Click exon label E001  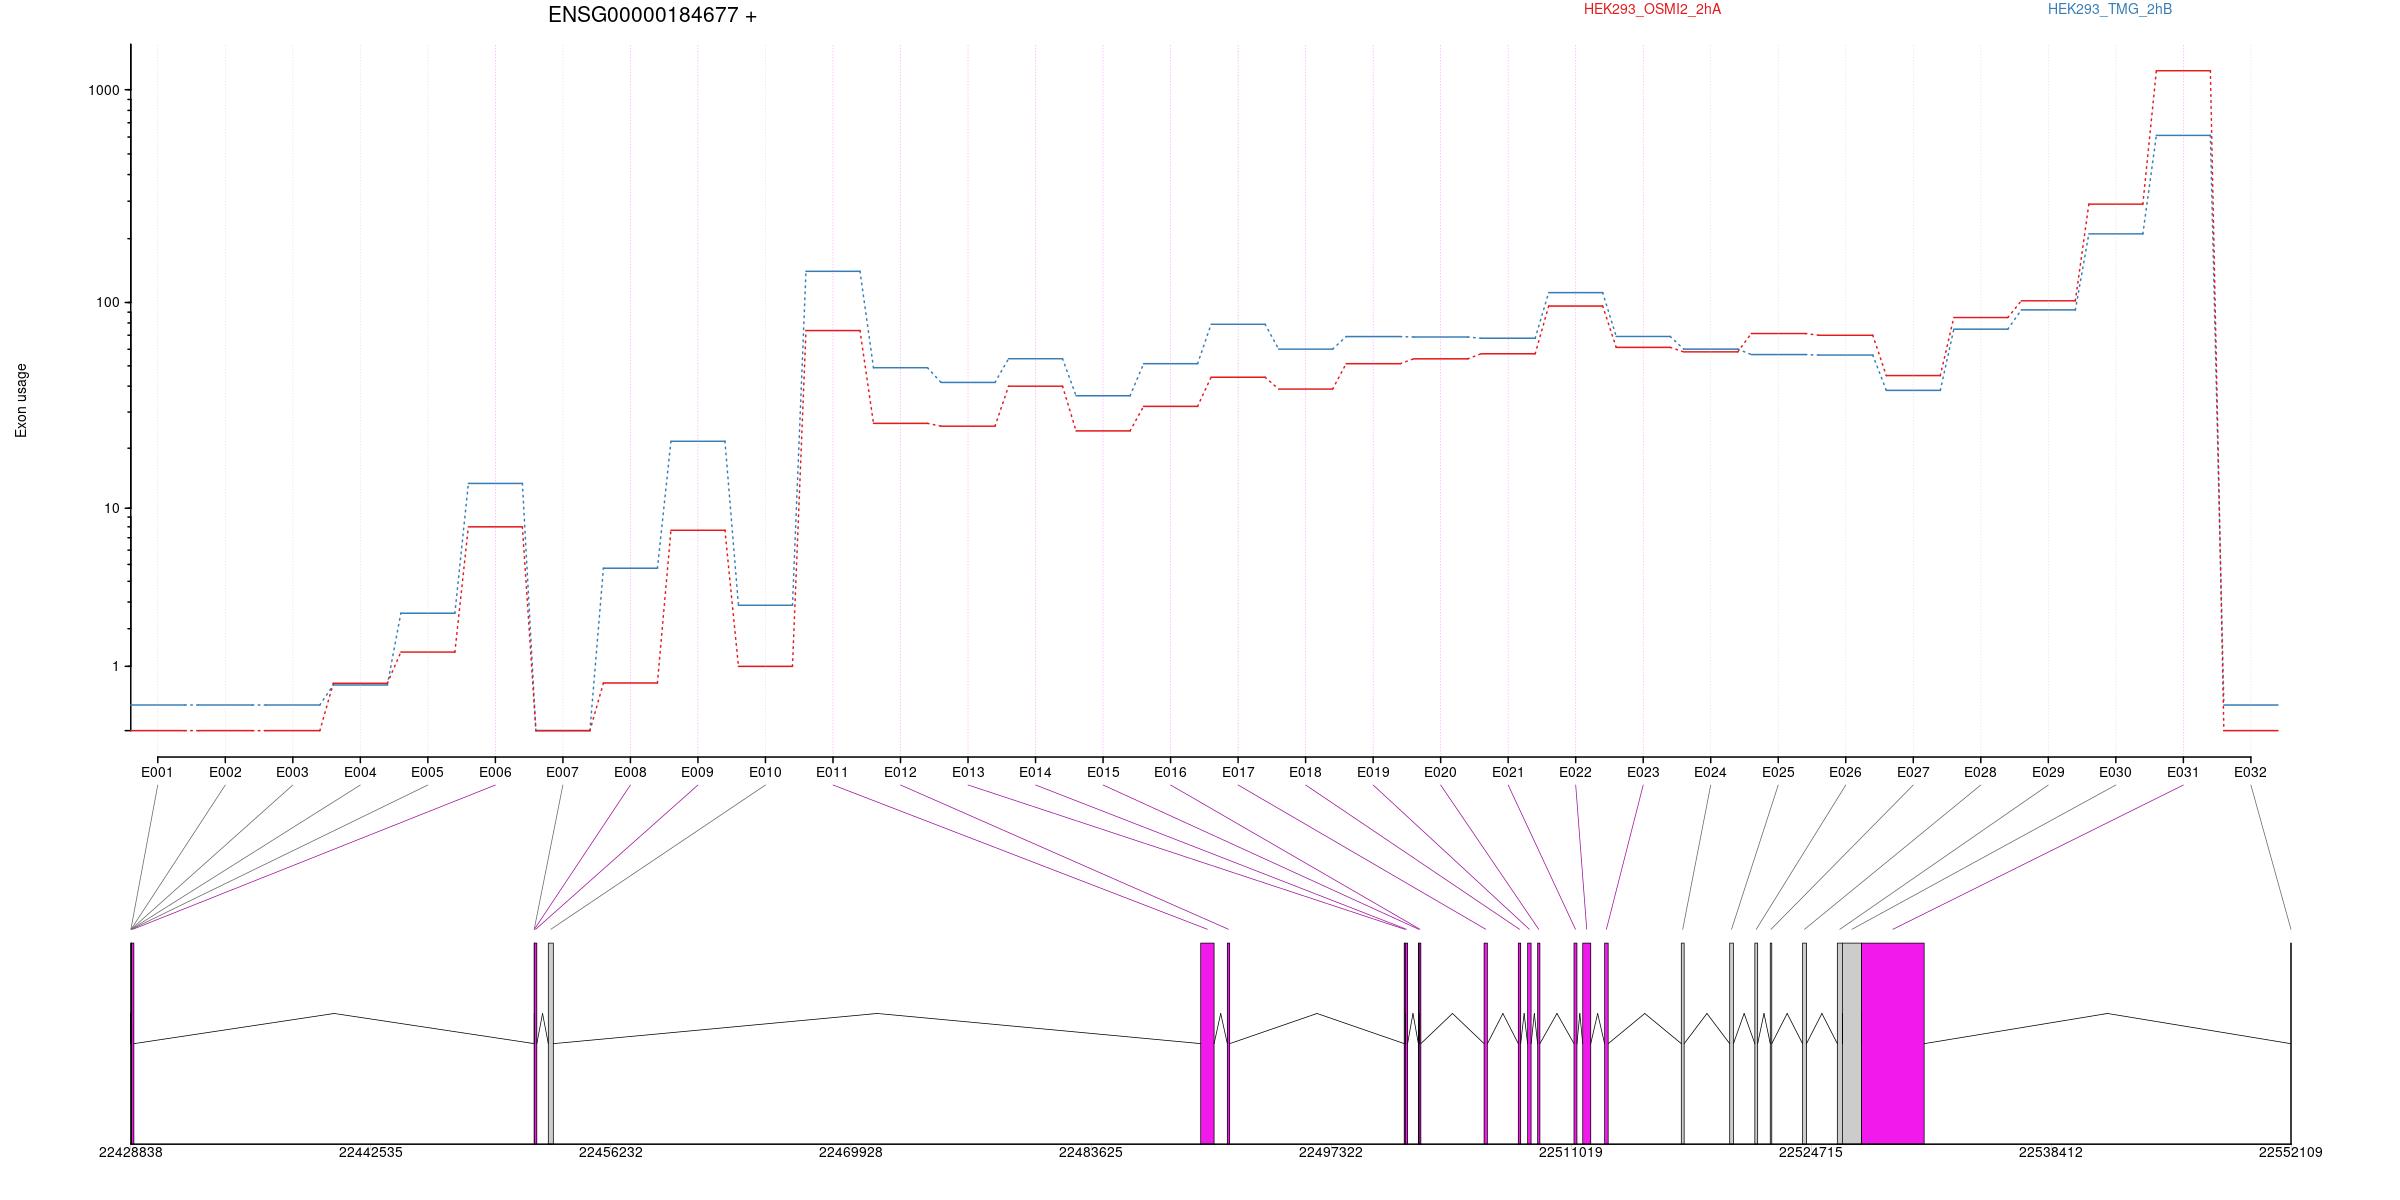tap(157, 772)
